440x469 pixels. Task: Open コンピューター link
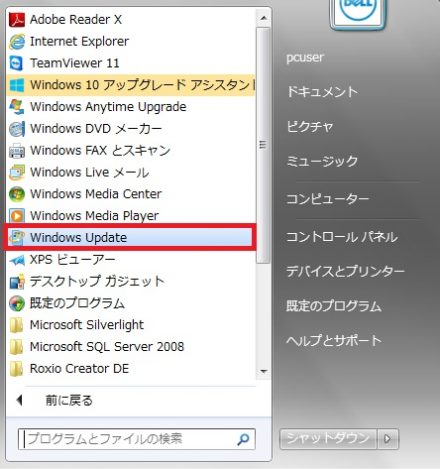coord(328,199)
